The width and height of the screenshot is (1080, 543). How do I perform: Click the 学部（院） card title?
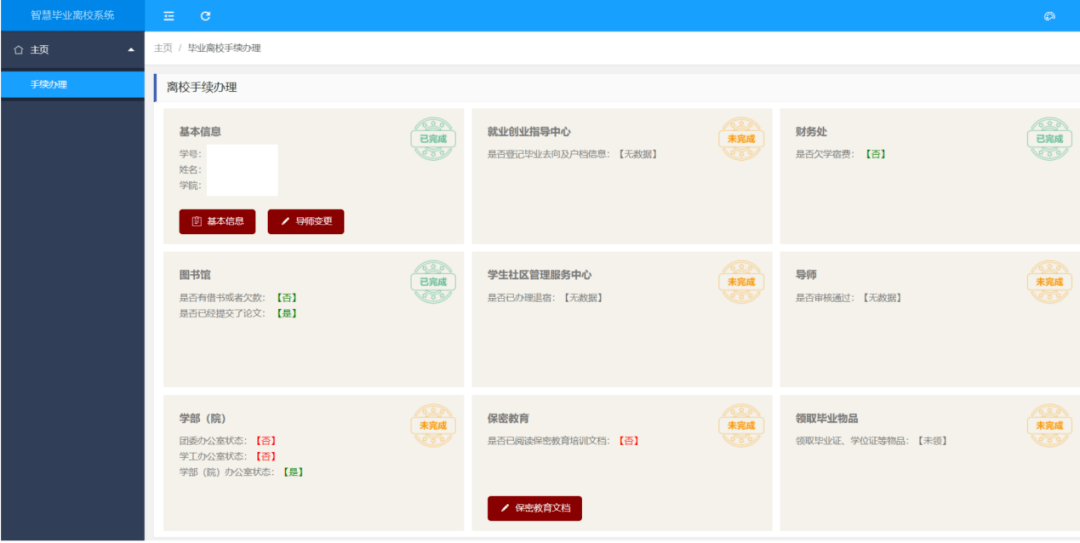click(x=202, y=418)
